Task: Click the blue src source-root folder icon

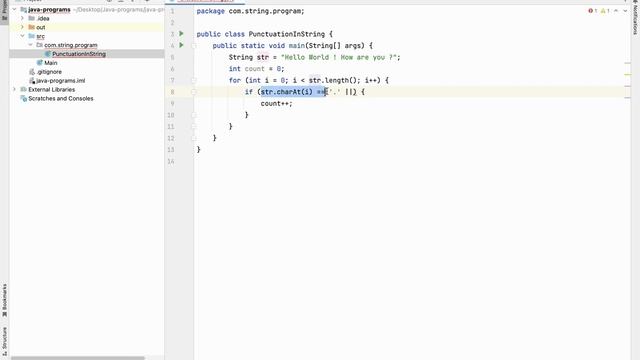Action: click(x=32, y=36)
